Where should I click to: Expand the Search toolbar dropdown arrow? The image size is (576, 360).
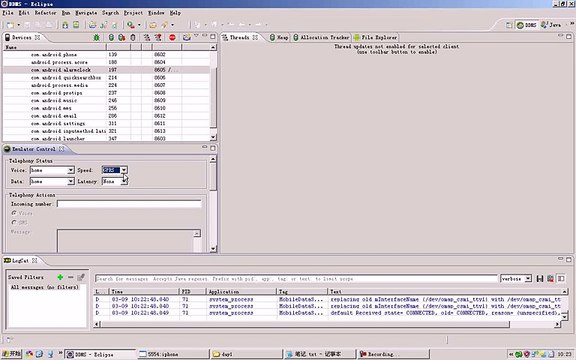[172, 25]
